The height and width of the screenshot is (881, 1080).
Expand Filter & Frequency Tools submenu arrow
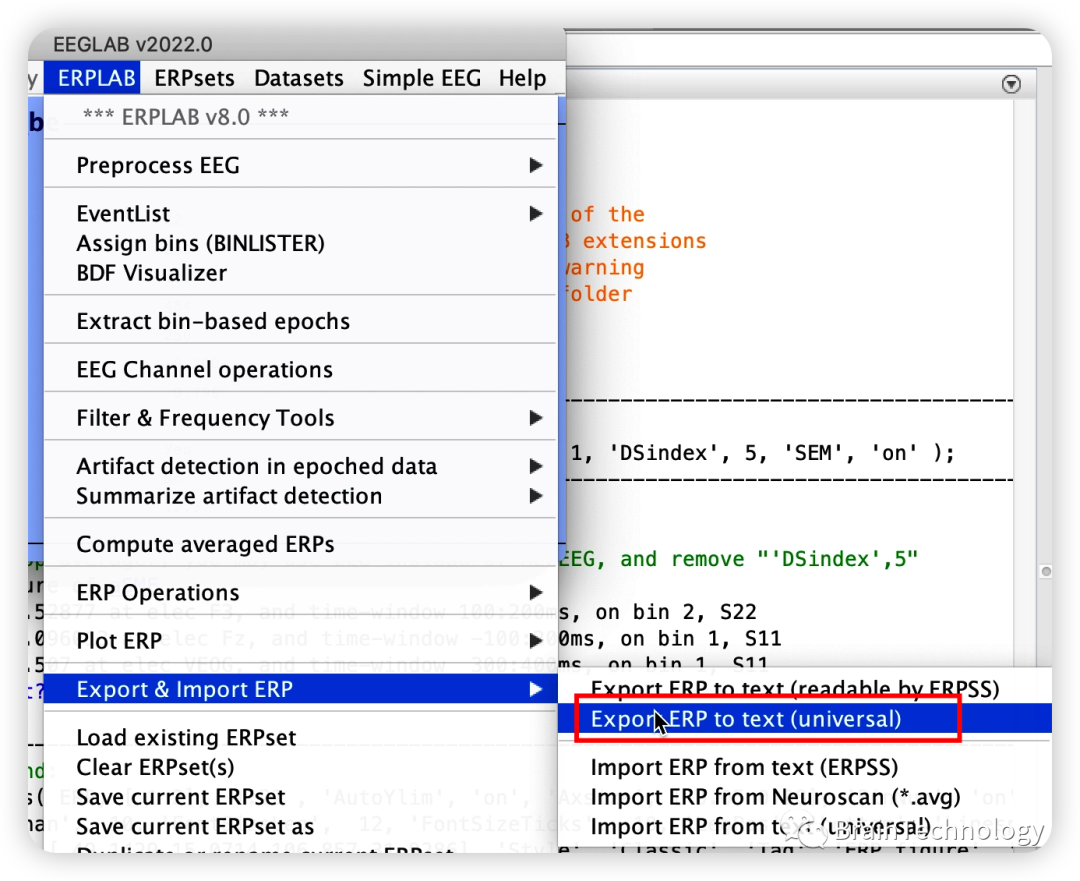click(x=536, y=418)
